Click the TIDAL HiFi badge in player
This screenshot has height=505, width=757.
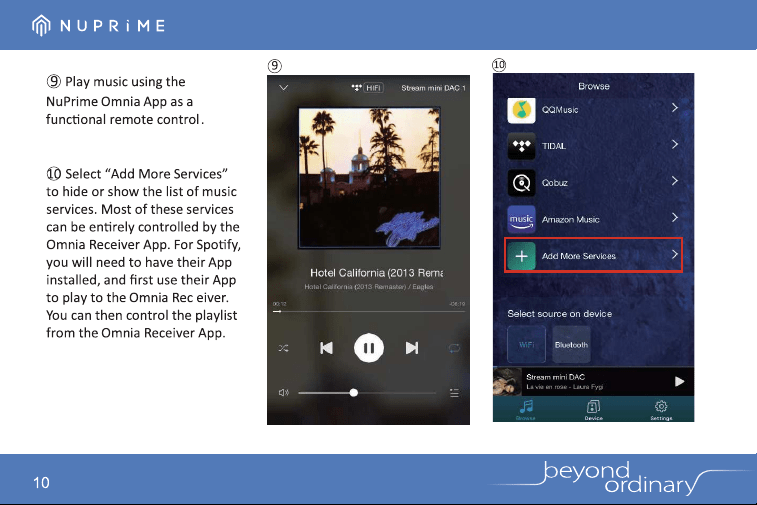pos(367,88)
